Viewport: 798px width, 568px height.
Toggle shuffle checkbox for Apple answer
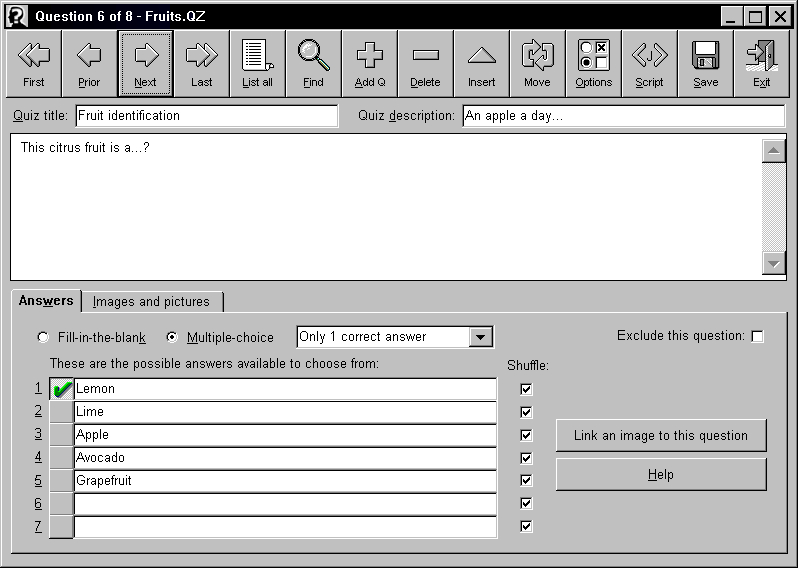pyautogui.click(x=526, y=435)
